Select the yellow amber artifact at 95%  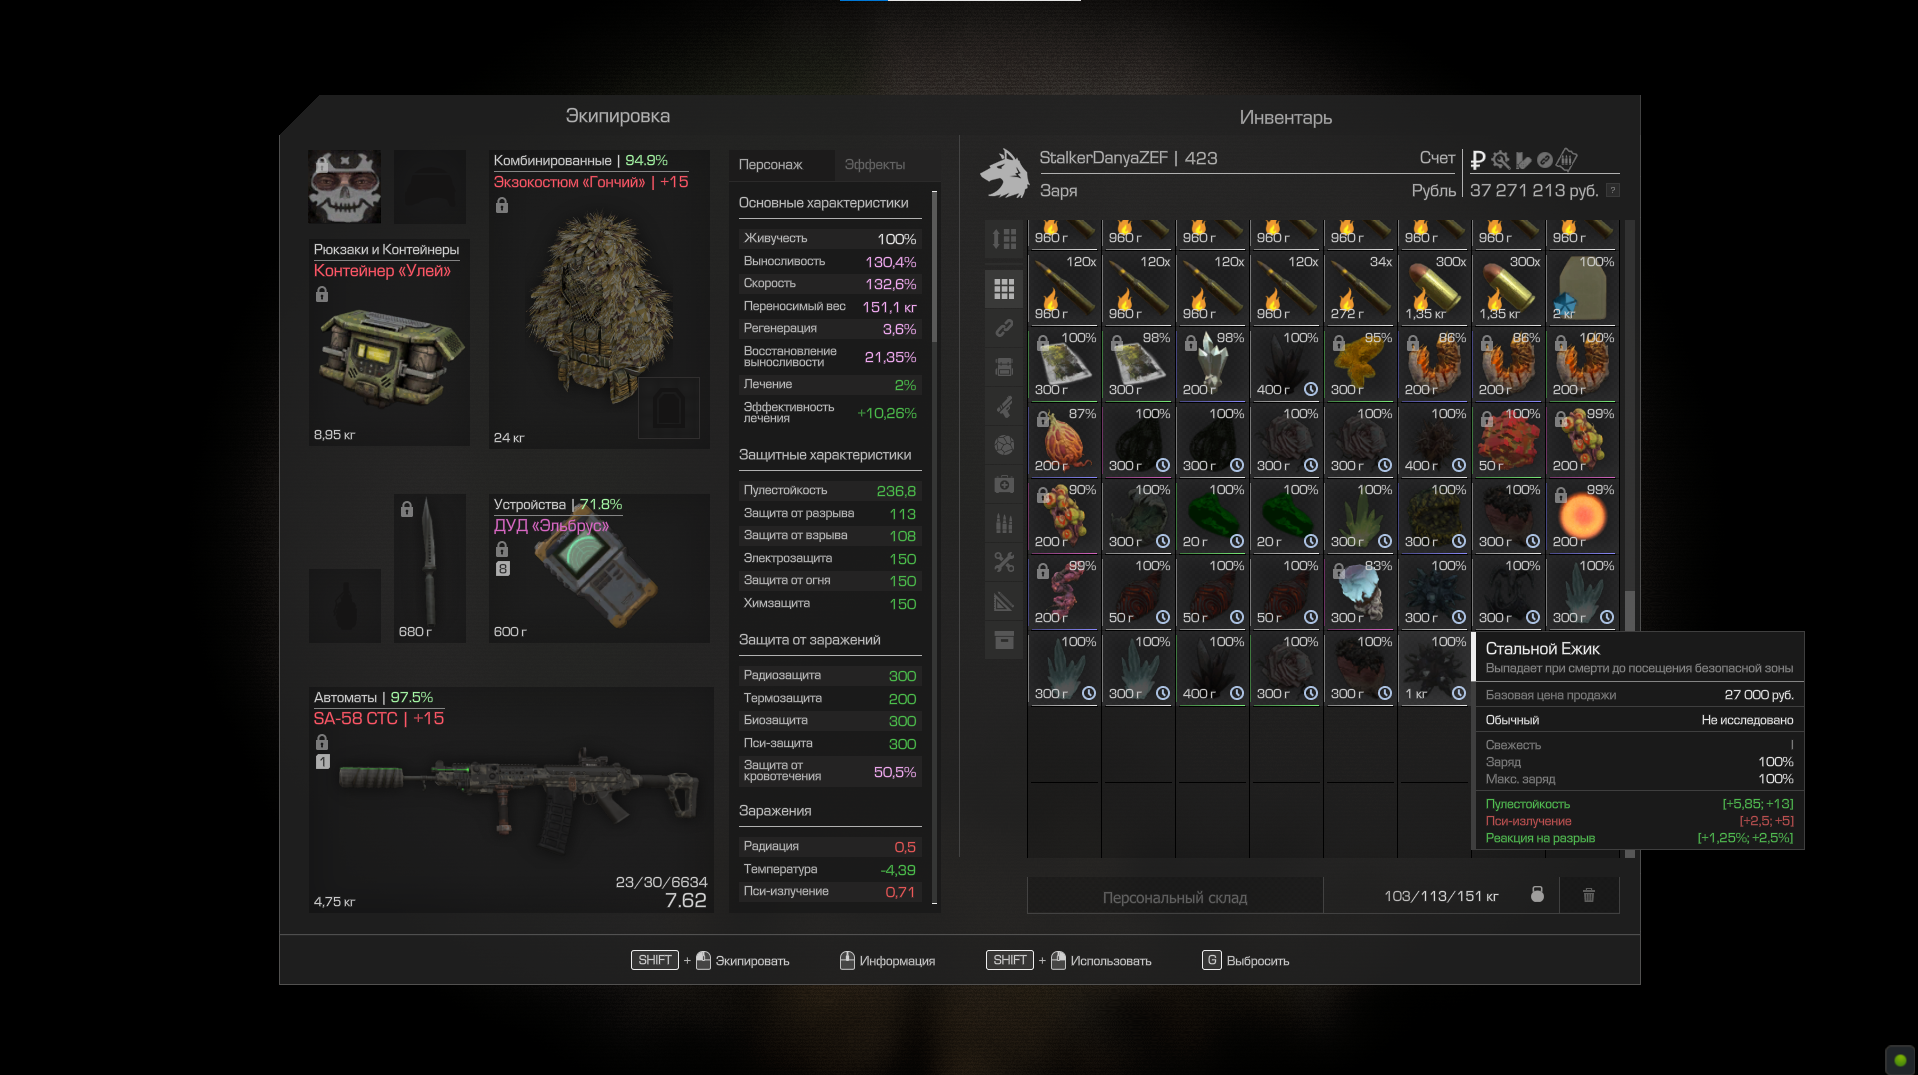[1360, 364]
